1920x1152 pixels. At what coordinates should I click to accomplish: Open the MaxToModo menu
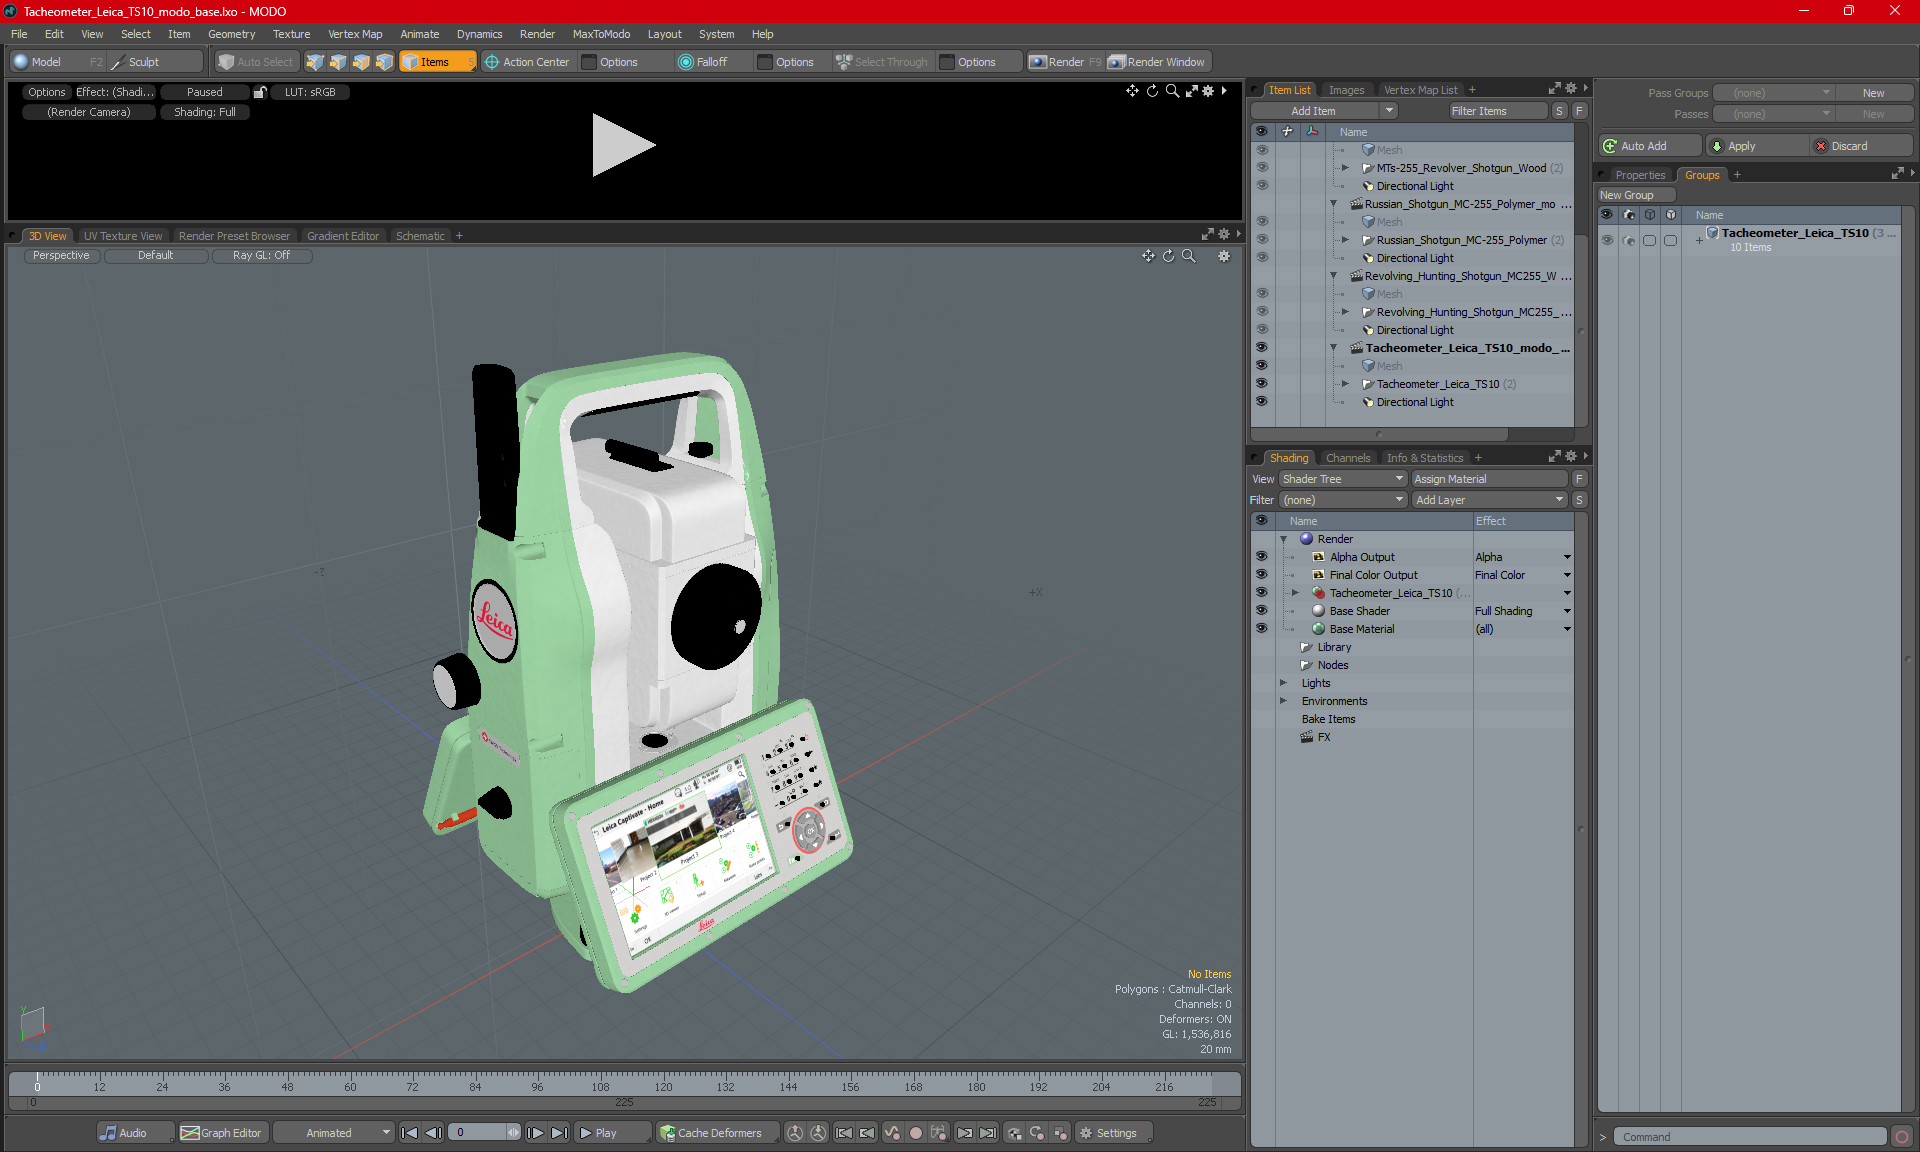point(601,34)
